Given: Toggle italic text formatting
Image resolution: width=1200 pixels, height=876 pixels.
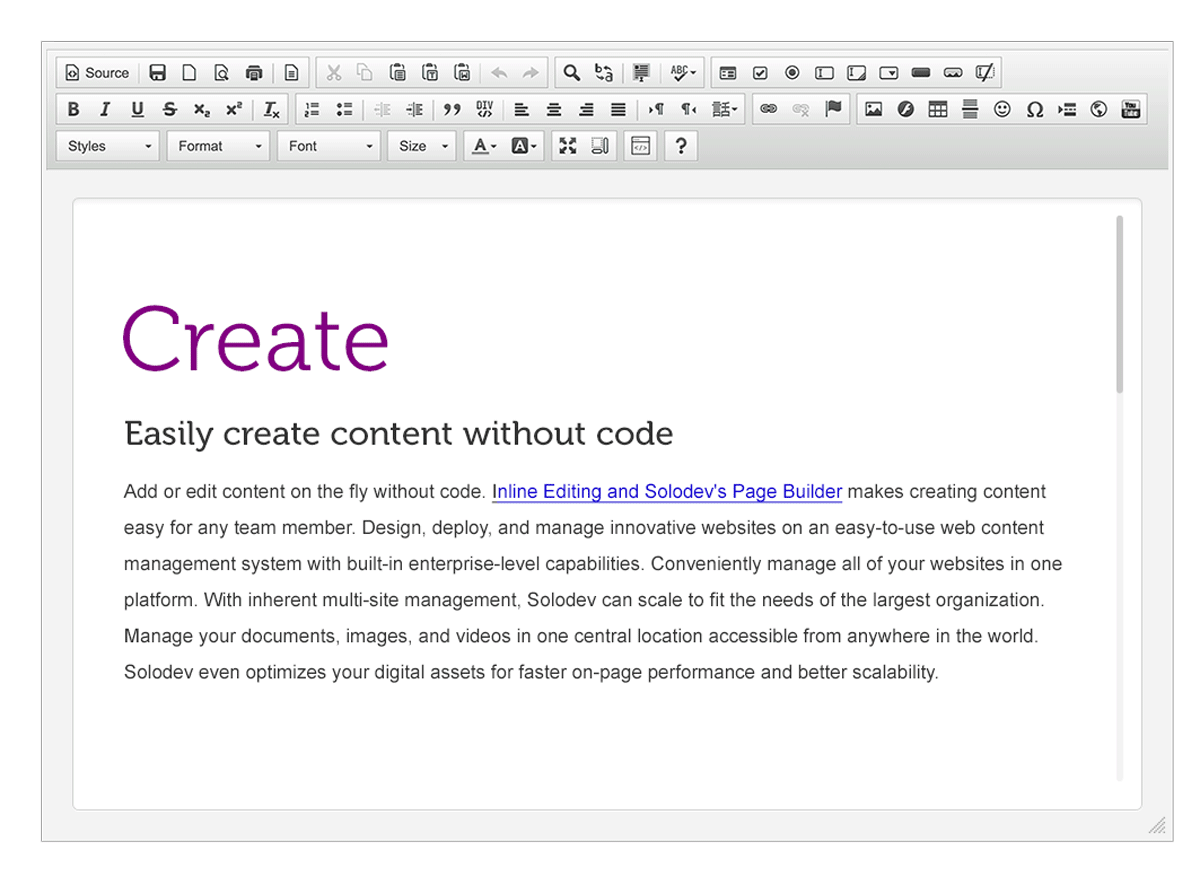Looking at the screenshot, I should [105, 110].
